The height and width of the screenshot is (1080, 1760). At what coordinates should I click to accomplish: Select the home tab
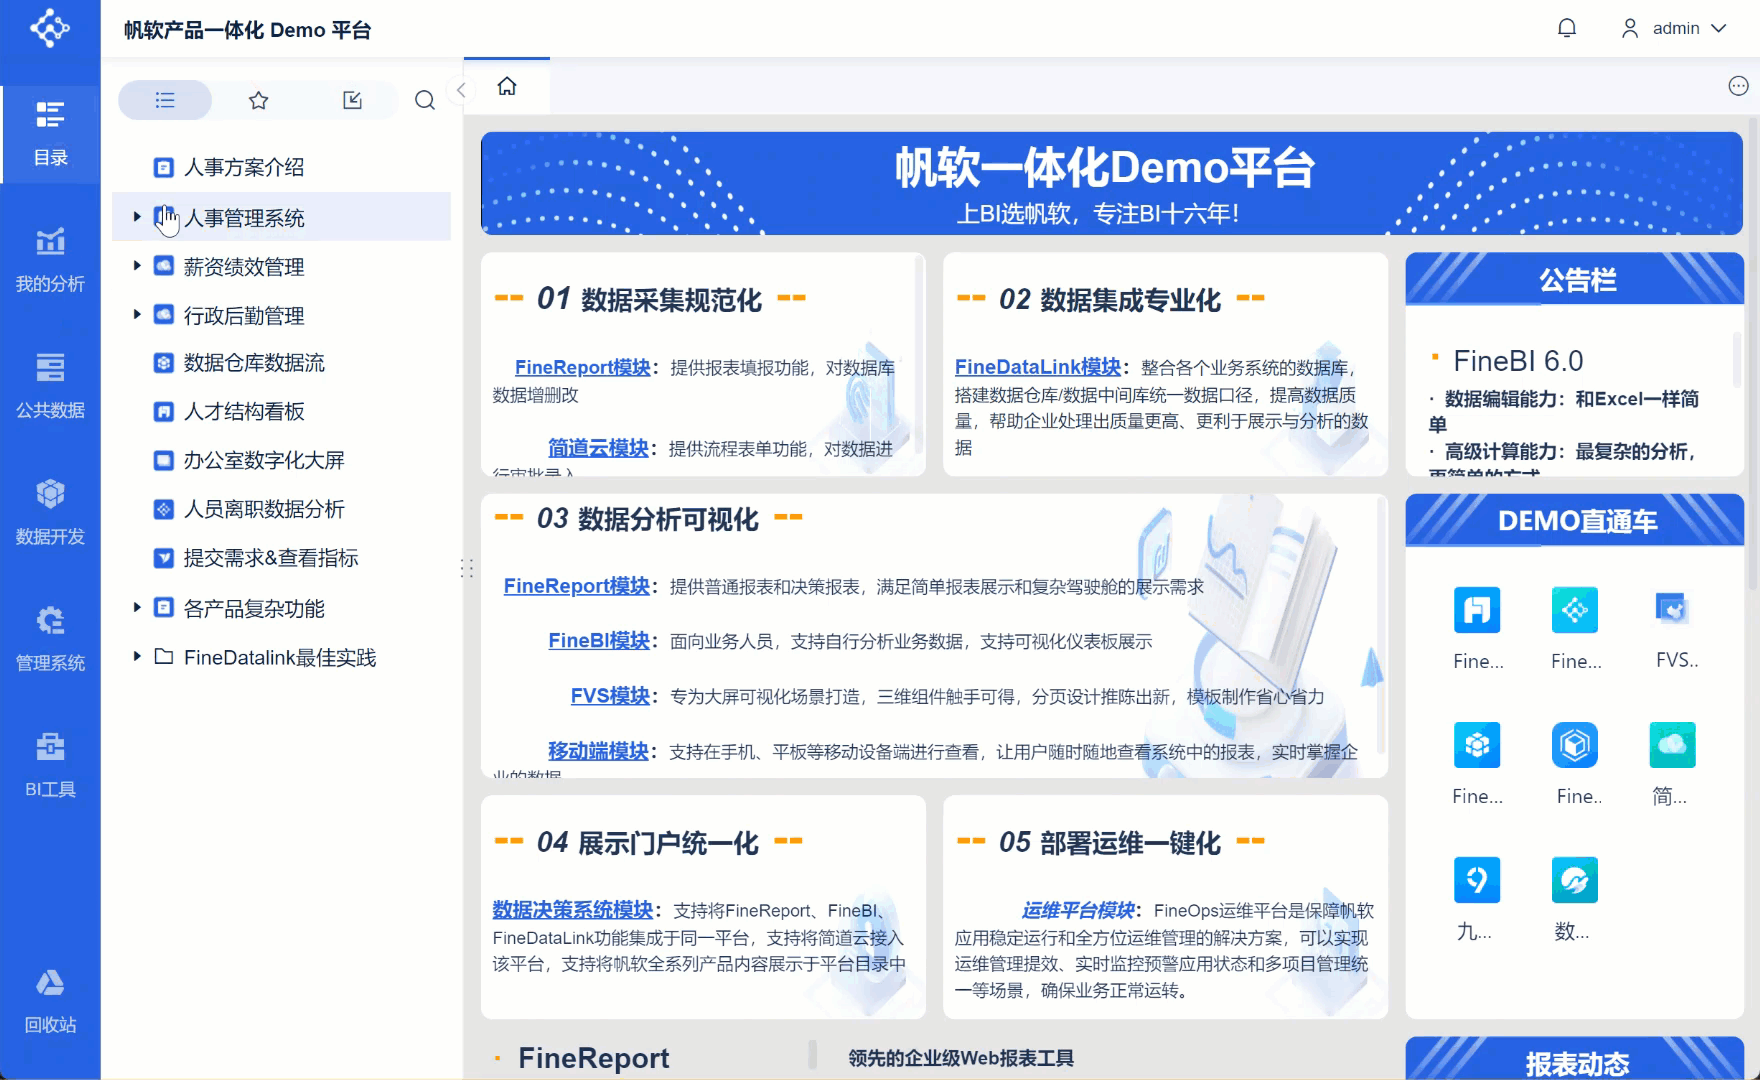(507, 86)
